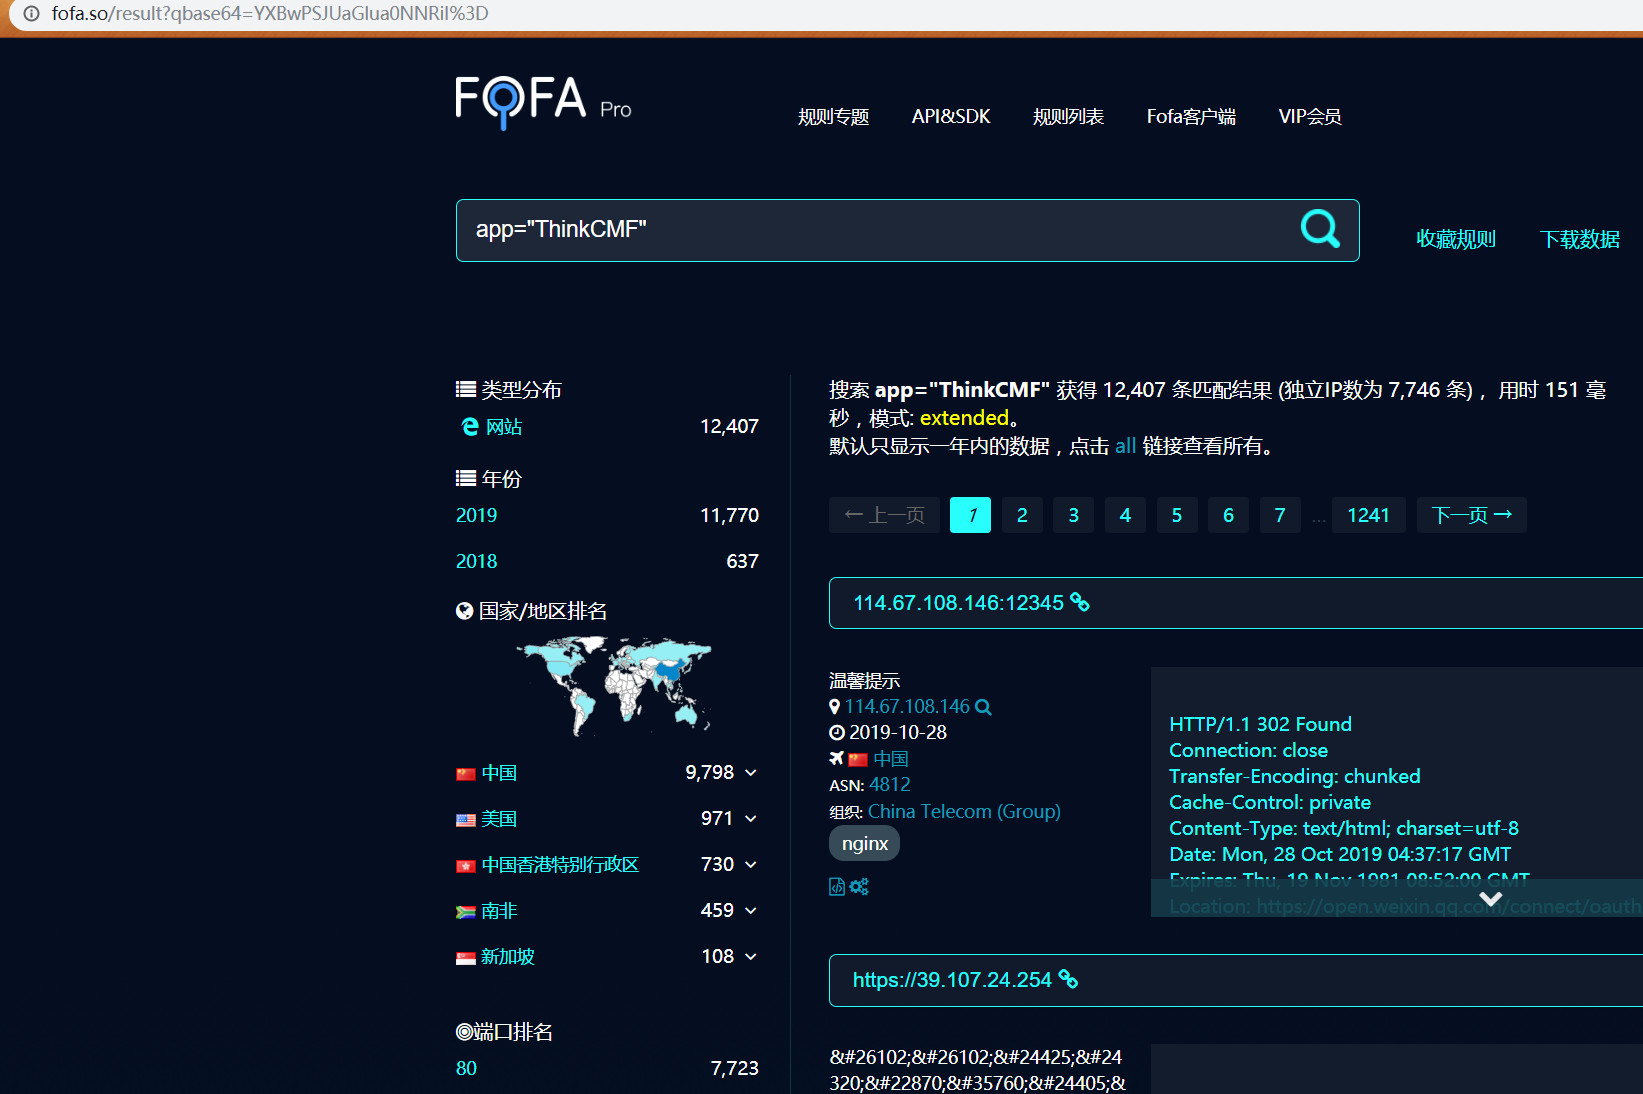Open the VIP会员 menu item
Viewport: 1643px width, 1094px height.
(x=1309, y=117)
